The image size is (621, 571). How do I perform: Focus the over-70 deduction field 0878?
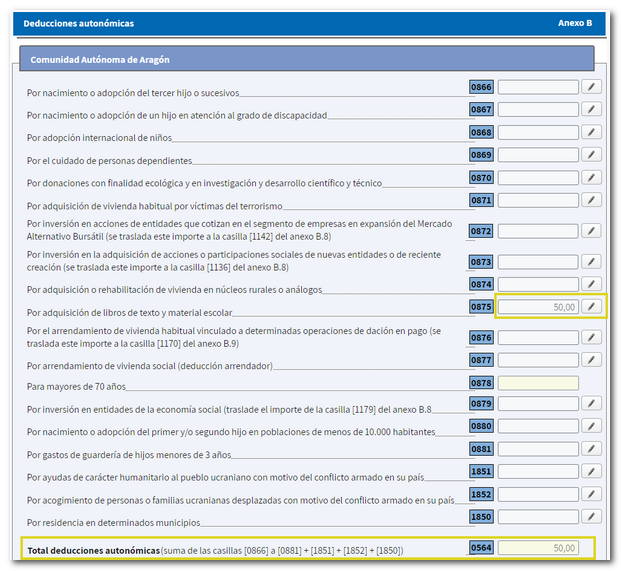pos(538,383)
